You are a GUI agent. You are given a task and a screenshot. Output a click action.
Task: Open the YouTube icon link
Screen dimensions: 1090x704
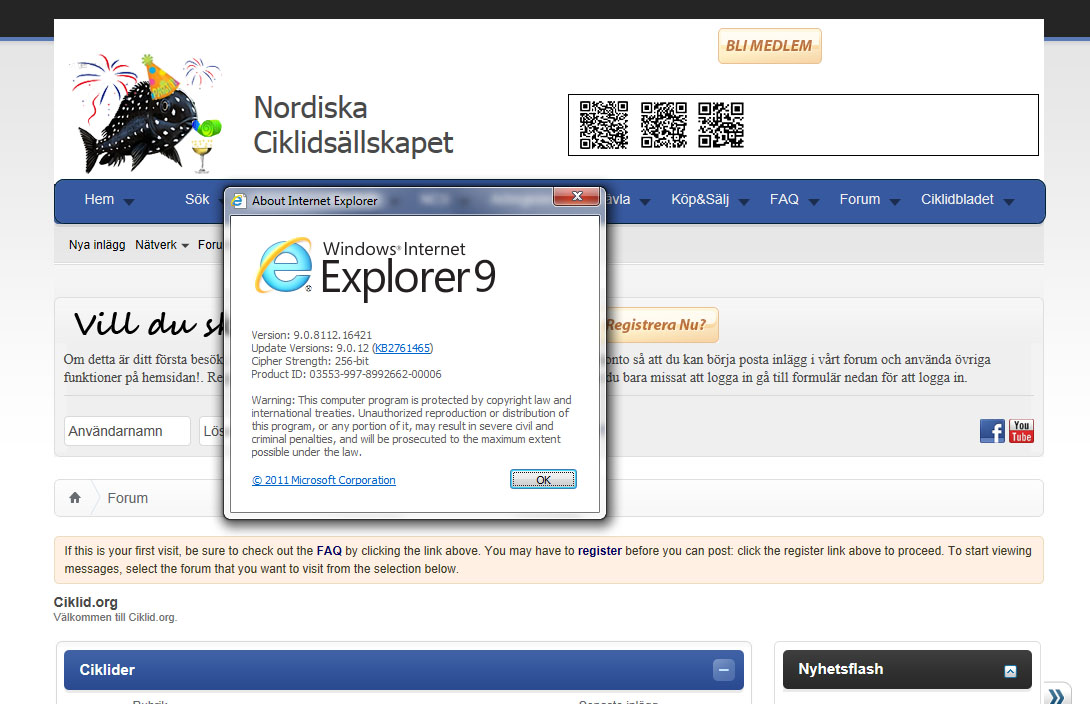(x=1021, y=431)
